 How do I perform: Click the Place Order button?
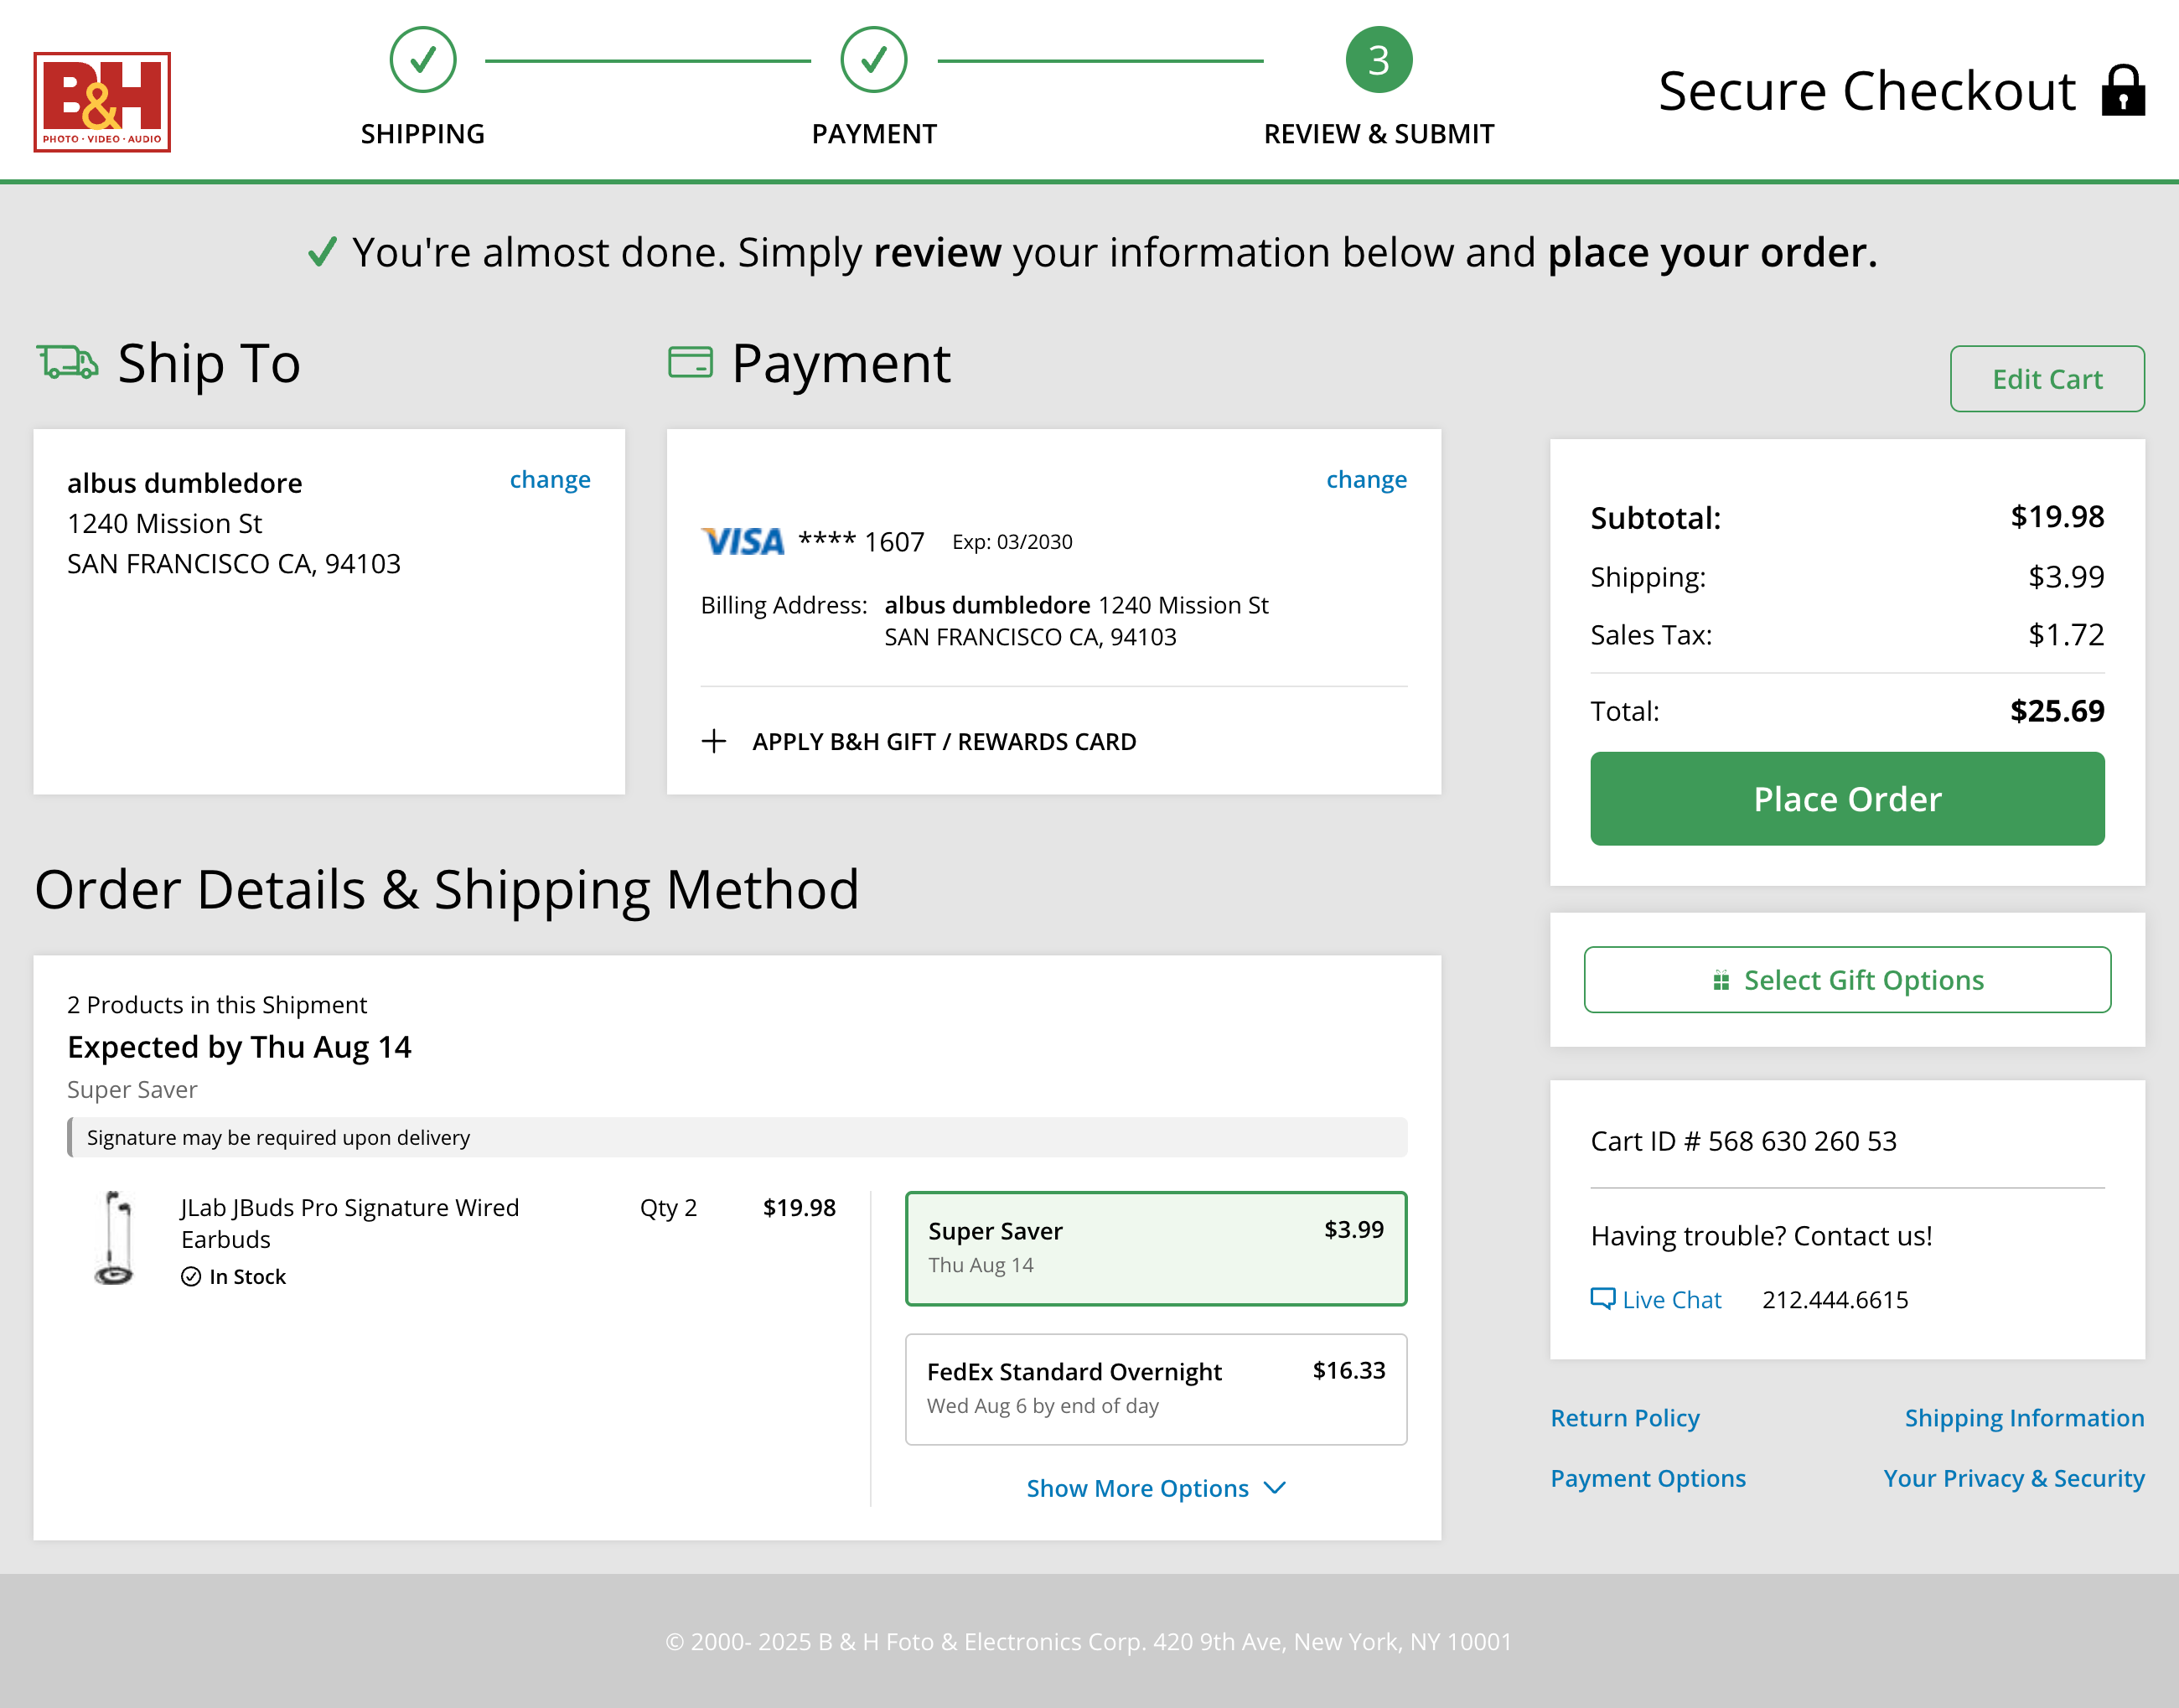[x=1847, y=798]
